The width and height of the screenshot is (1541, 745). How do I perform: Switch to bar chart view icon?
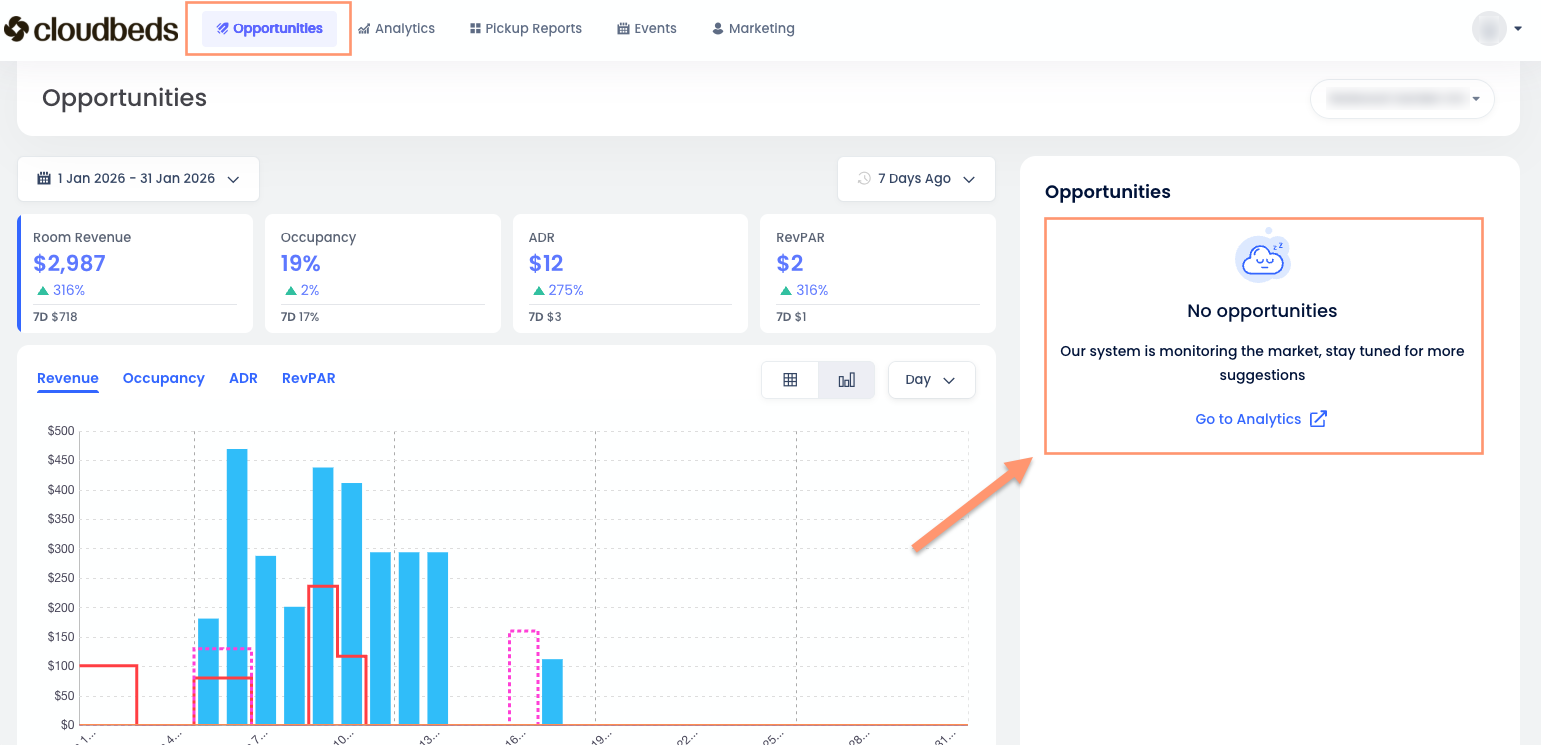(846, 380)
